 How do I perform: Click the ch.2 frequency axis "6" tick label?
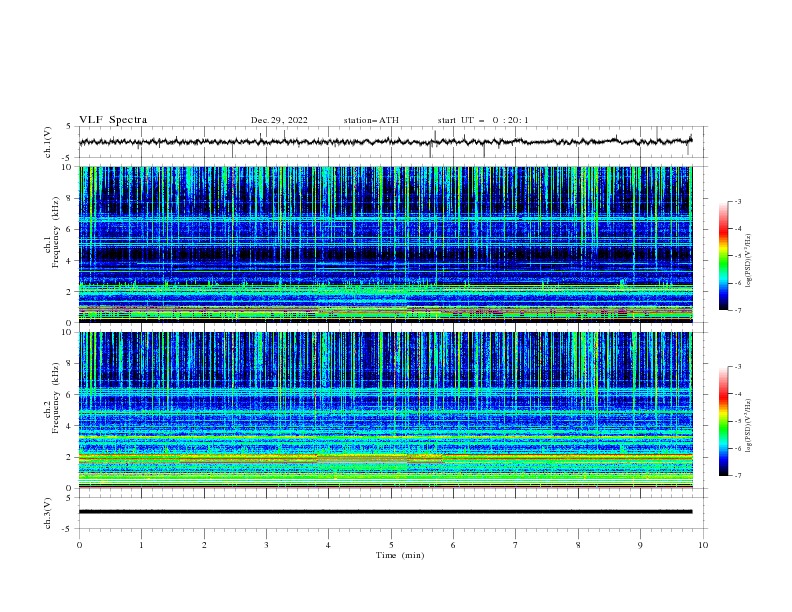click(69, 395)
